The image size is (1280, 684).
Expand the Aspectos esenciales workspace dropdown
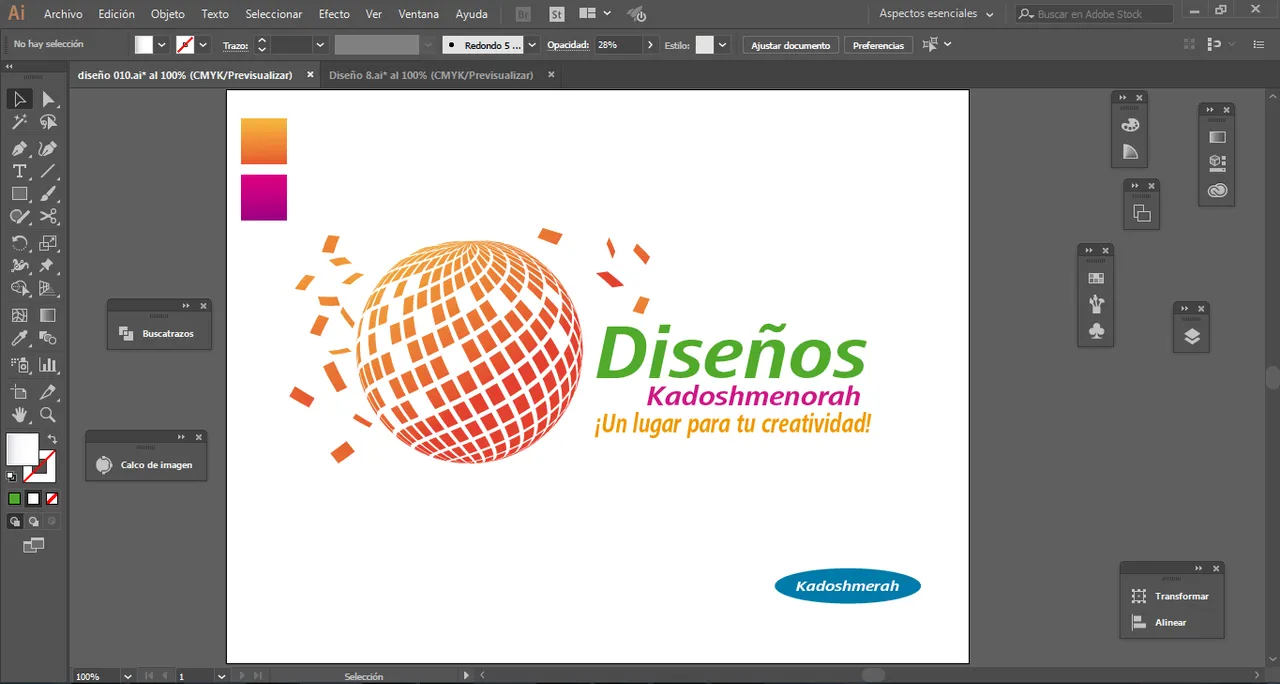pyautogui.click(x=989, y=14)
